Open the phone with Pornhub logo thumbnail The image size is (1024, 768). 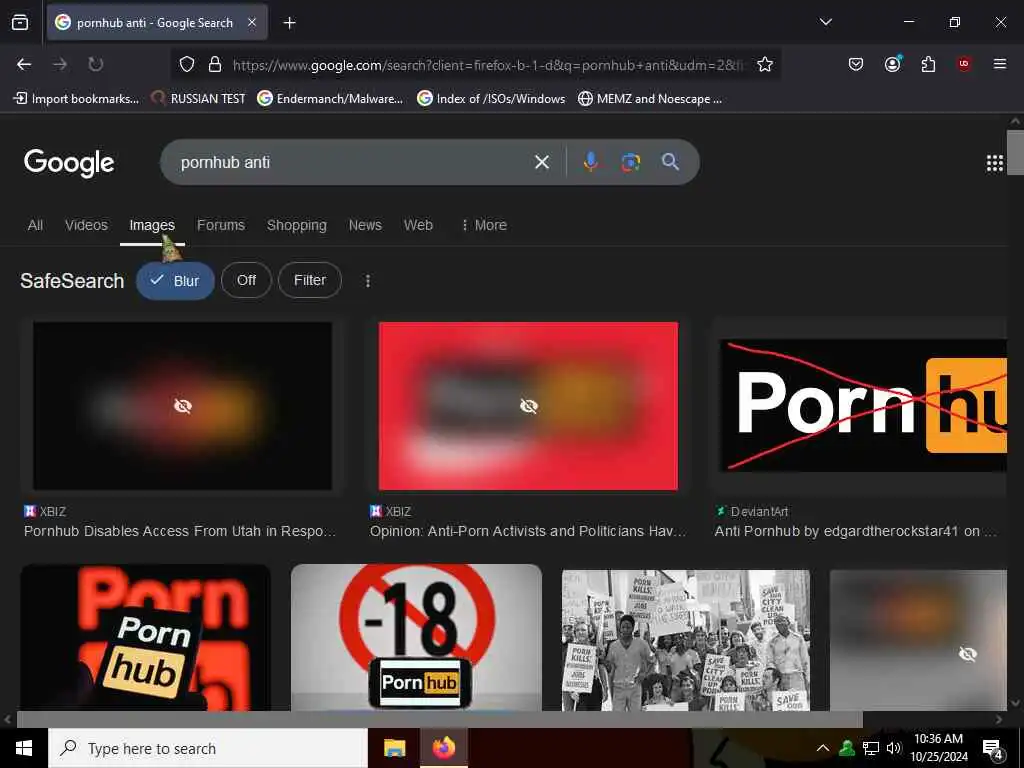[146, 637]
